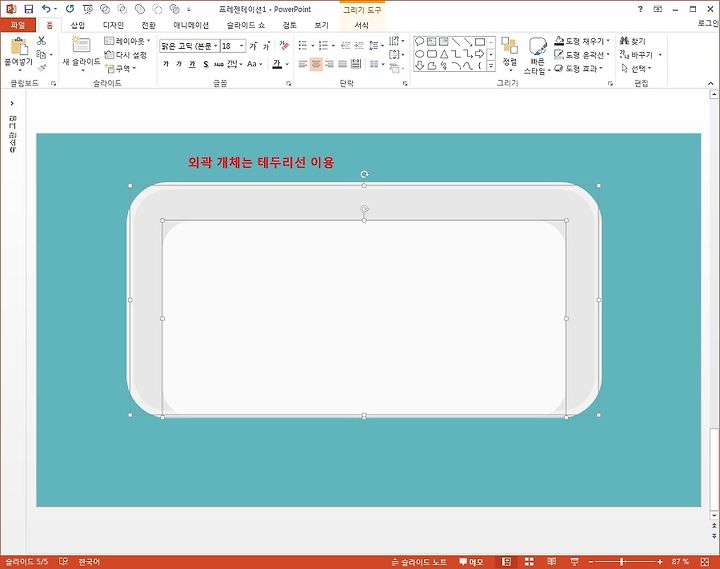Click the Slide Notes (슬라이드 노트) button

pyautogui.click(x=419, y=562)
